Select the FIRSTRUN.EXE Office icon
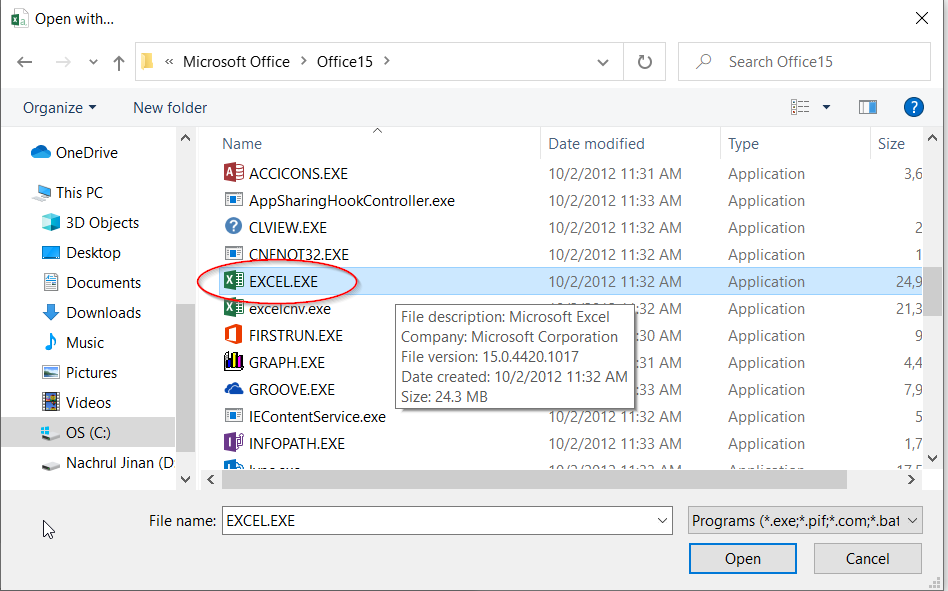Screen dimensions: 948x591 pos(233,335)
